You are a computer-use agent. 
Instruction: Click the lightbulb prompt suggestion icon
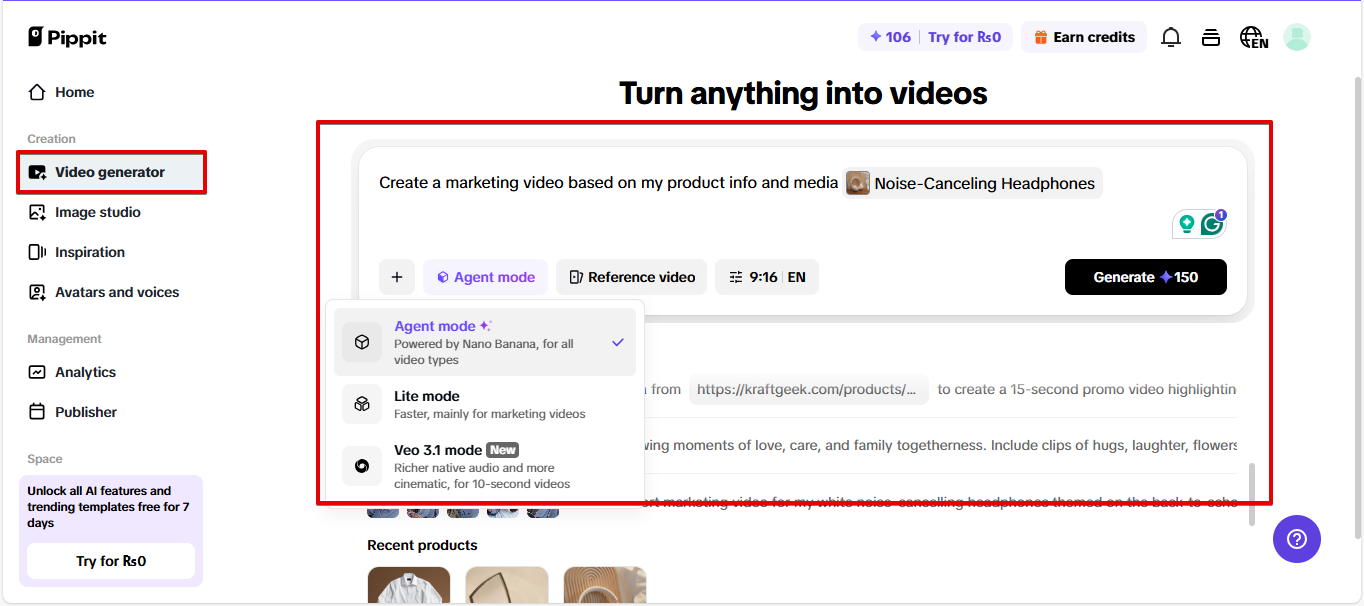(x=1186, y=223)
